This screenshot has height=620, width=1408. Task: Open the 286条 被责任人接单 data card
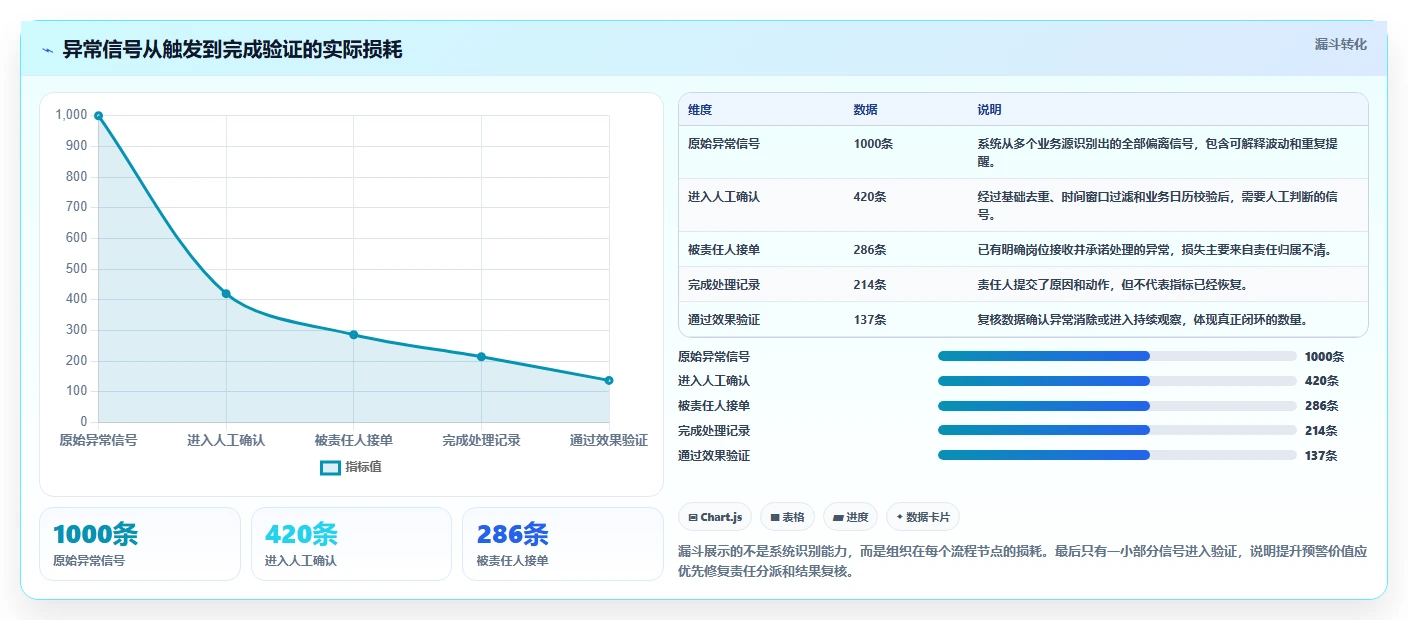[x=563, y=544]
